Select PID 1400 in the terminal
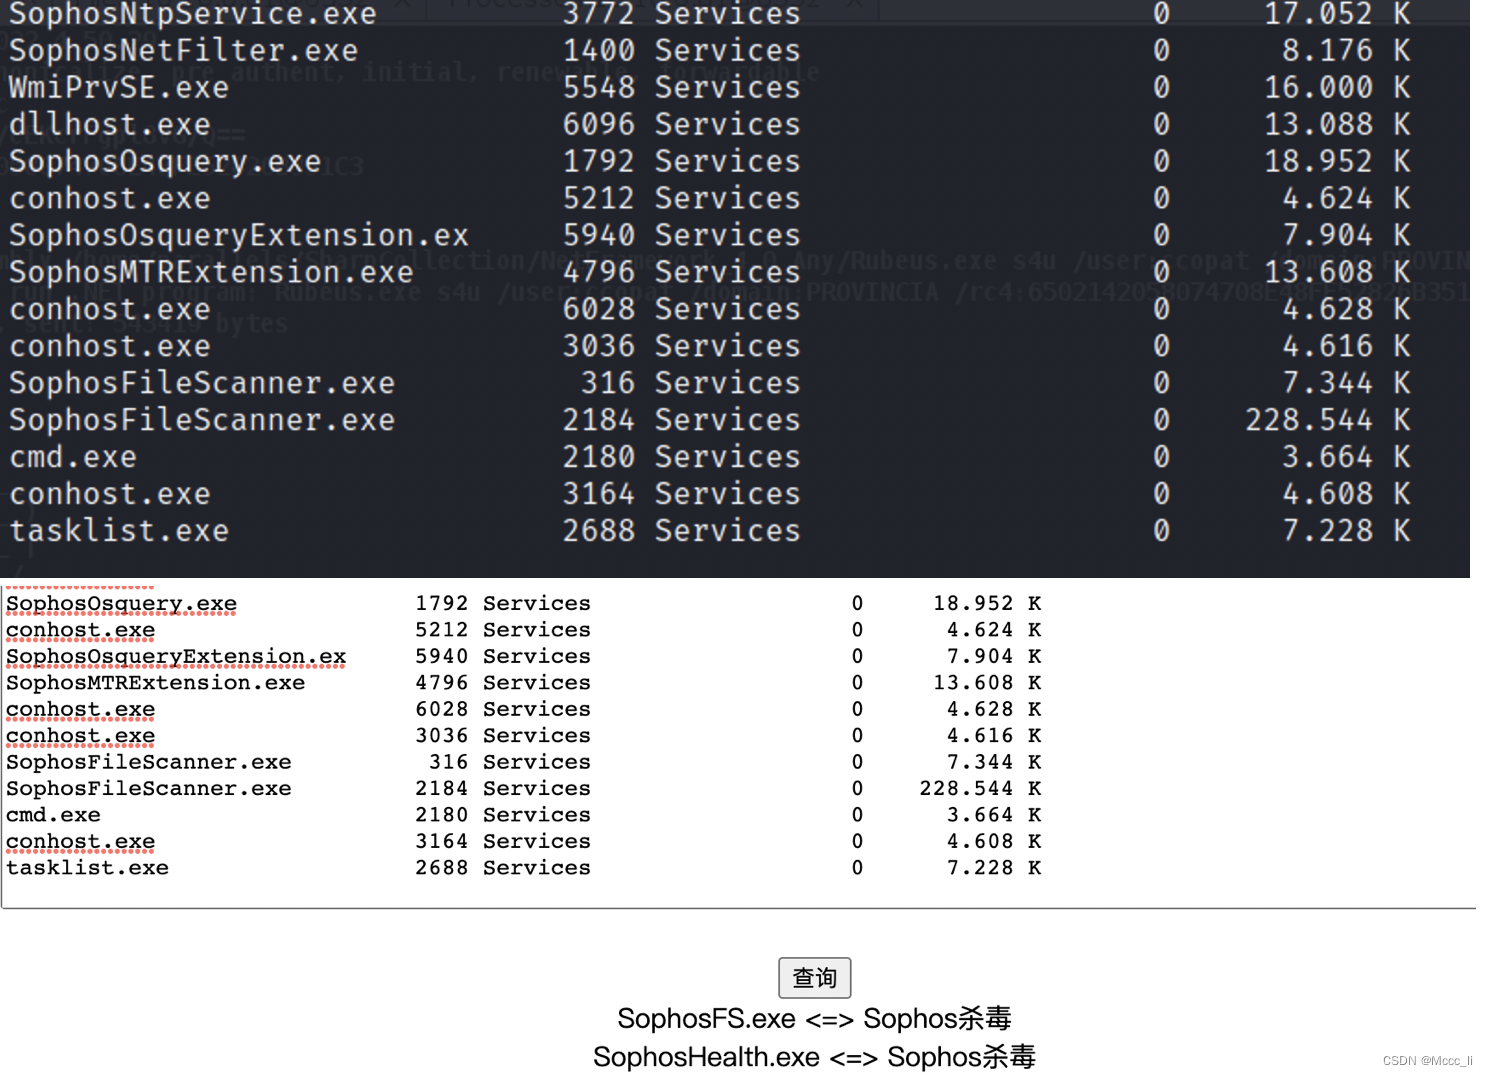Image resolution: width=1488 pixels, height=1076 pixels. coord(598,51)
